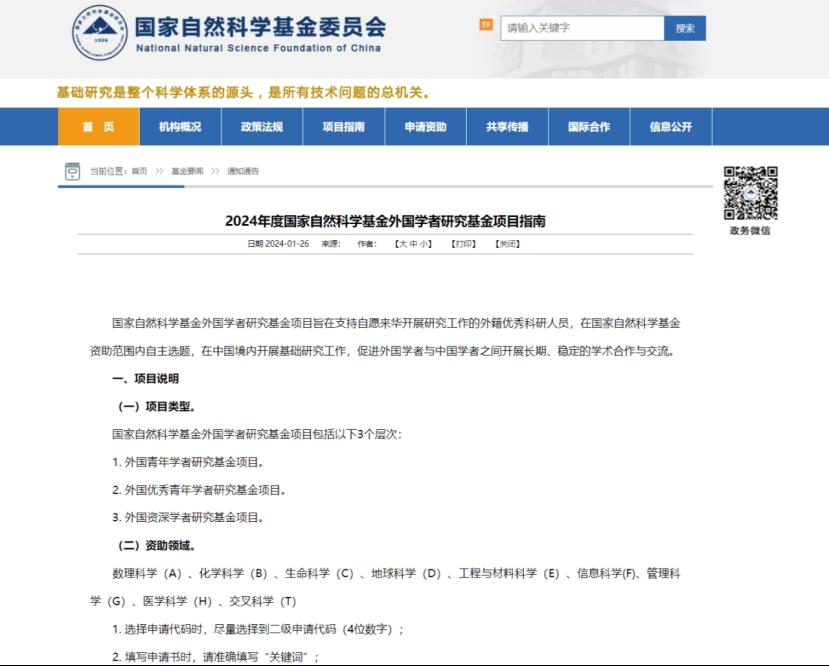The image size is (829, 666).
Task: Click the NSFC circular logo emblem
Action: pos(100,32)
